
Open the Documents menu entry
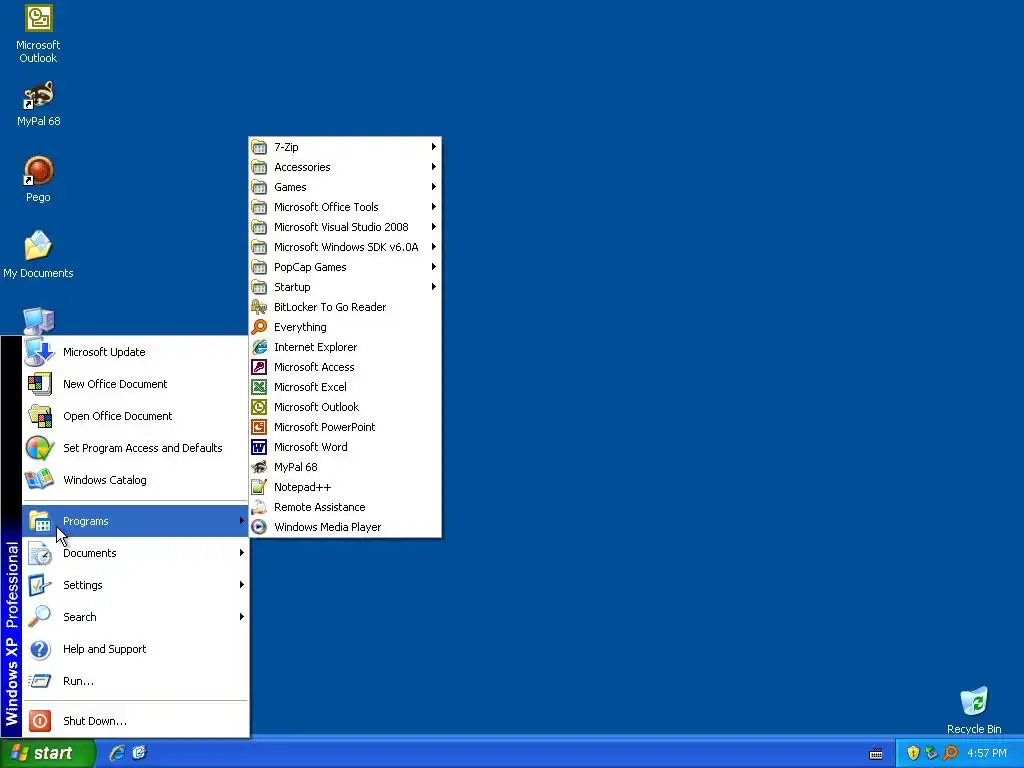tap(135, 553)
